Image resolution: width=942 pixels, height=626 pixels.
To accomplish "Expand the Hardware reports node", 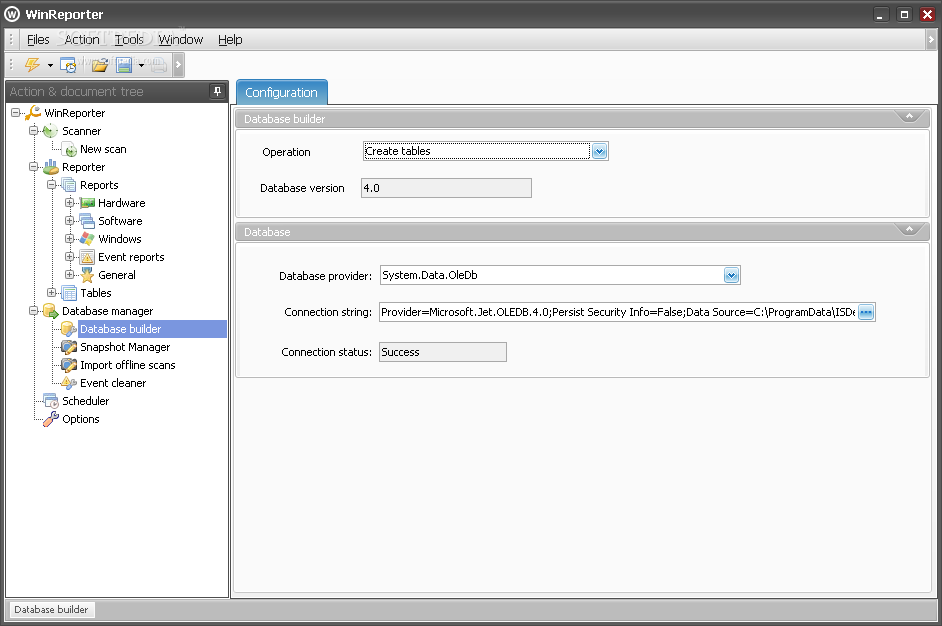I will click(70, 202).
